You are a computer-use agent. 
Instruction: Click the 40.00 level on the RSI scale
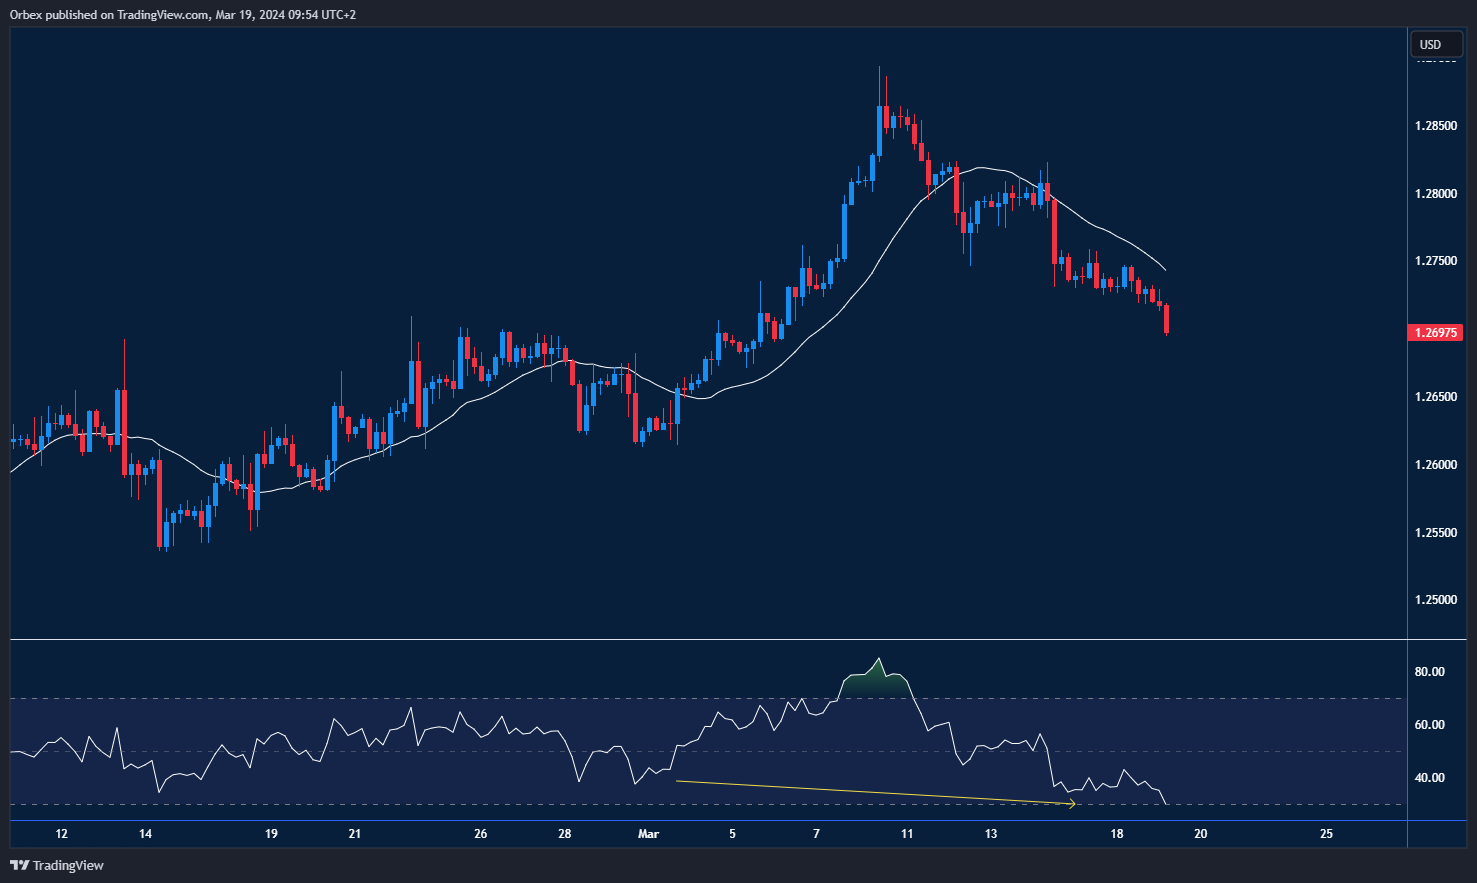[x=1429, y=778]
